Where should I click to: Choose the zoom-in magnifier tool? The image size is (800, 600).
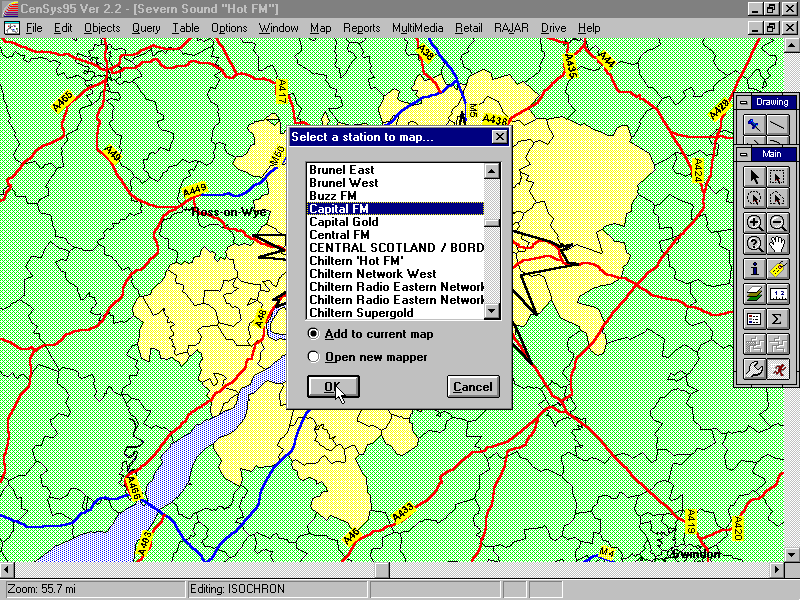tap(755, 223)
